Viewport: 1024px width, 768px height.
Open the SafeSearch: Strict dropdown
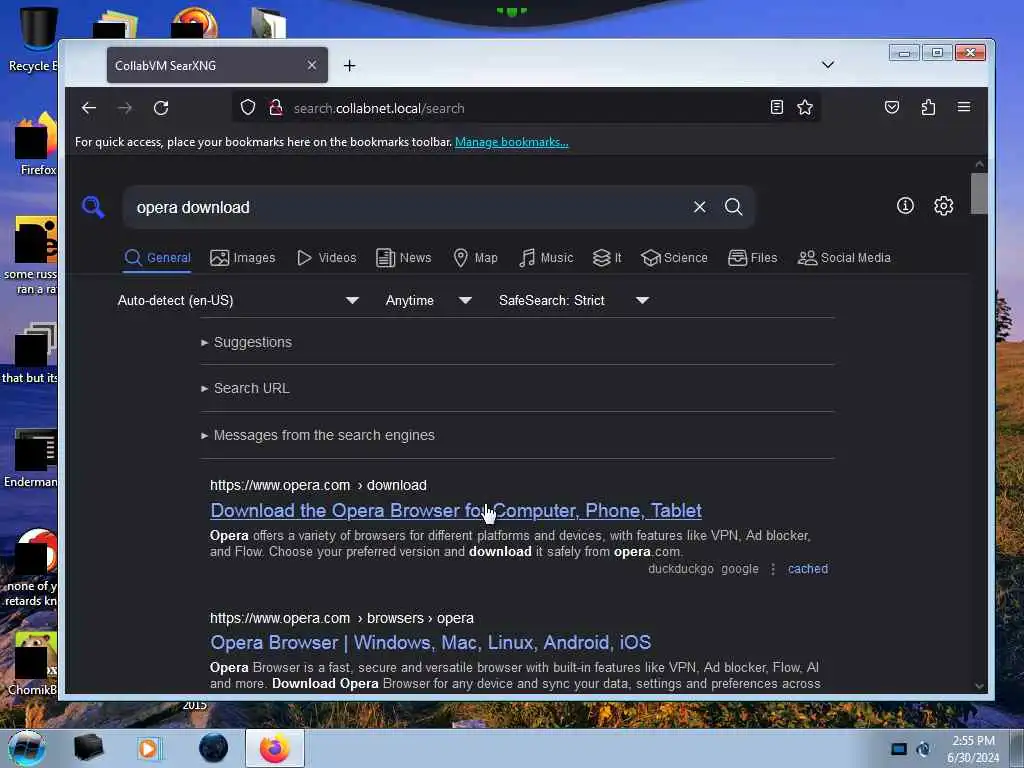click(x=573, y=300)
